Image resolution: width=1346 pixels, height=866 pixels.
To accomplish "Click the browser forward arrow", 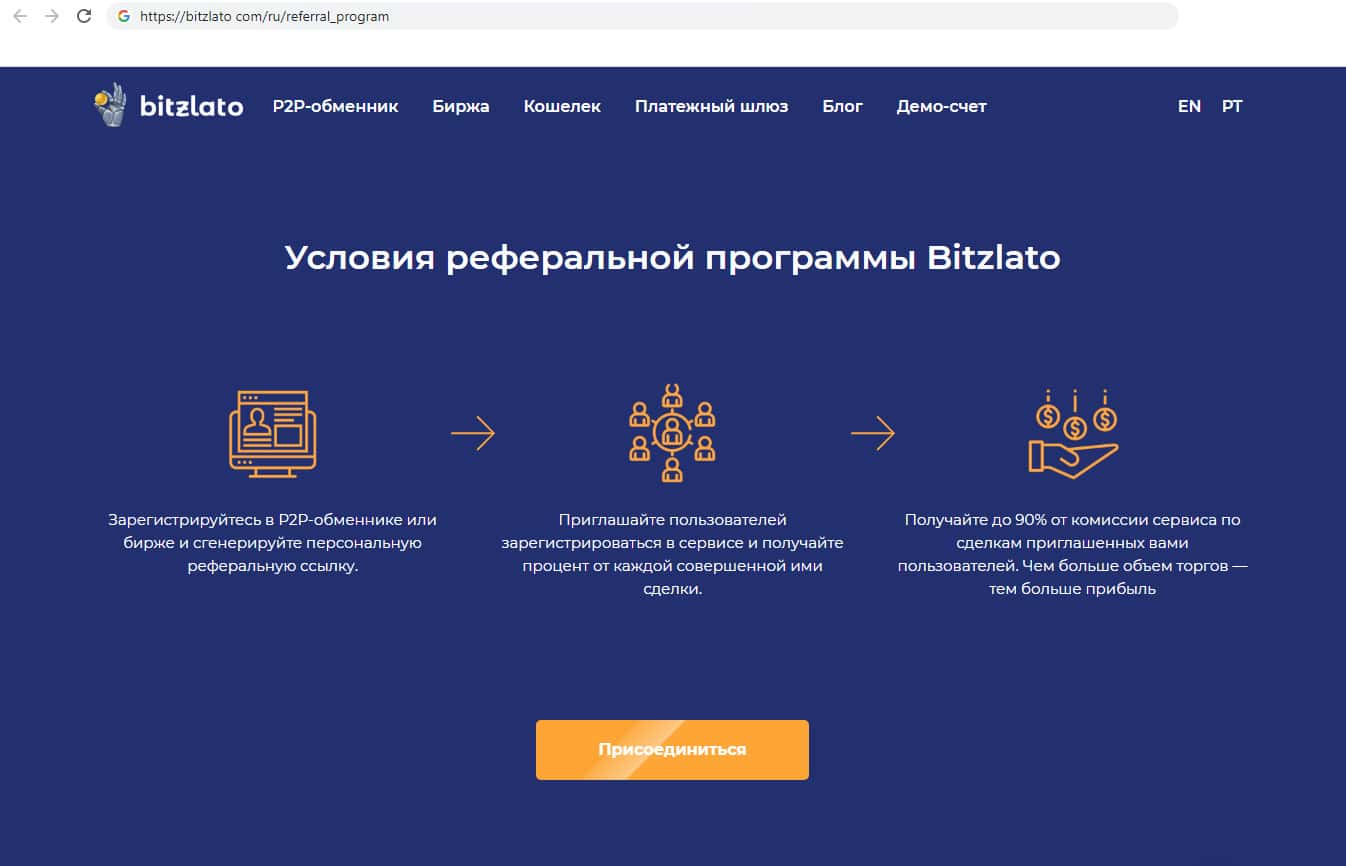I will pyautogui.click(x=52, y=17).
